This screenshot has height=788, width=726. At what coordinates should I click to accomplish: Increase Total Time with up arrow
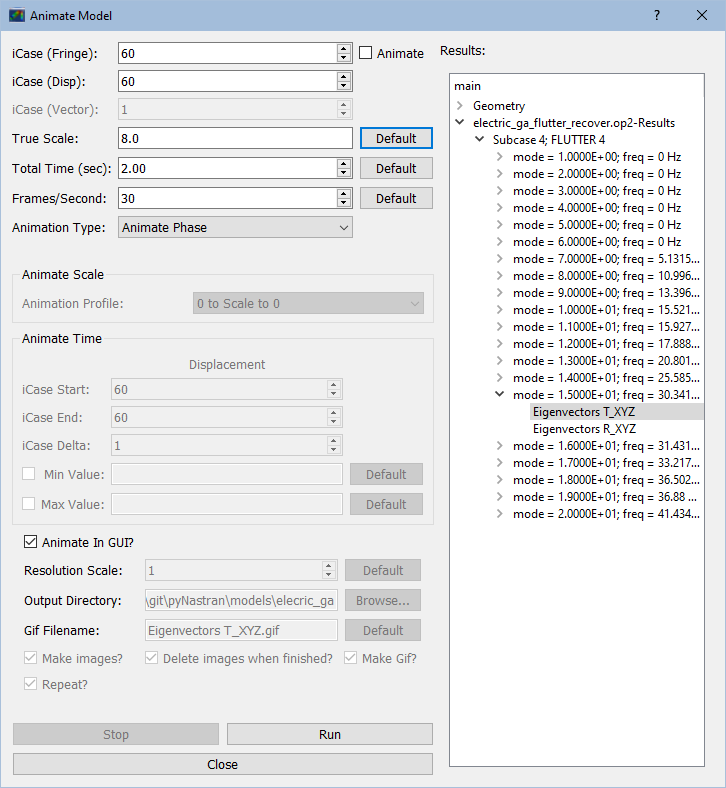click(x=344, y=164)
